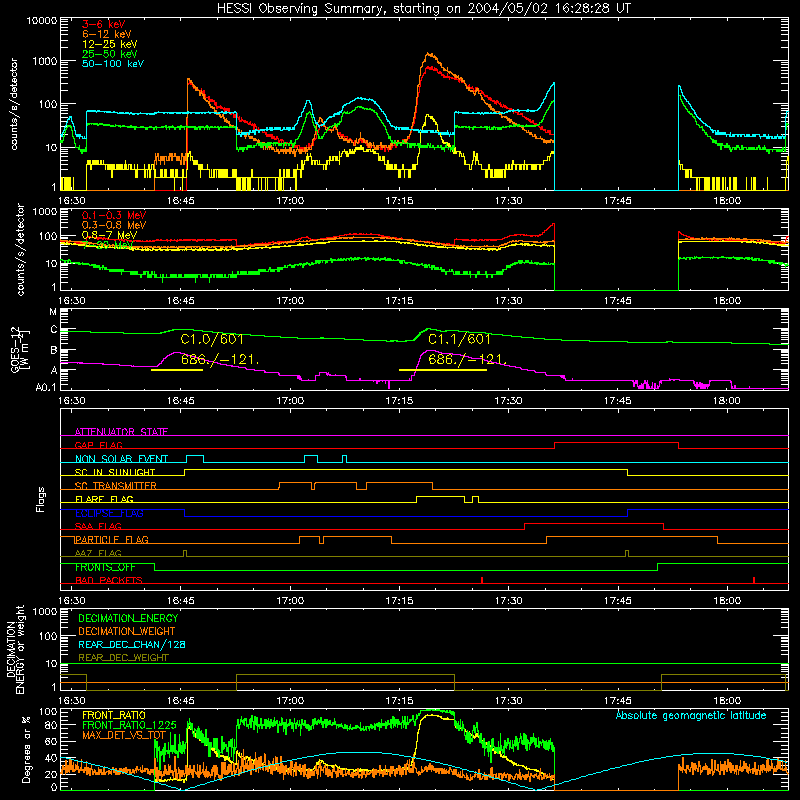800x800 pixels.
Task: Click the raised GAP_FLAG segment around 17:45
Action: pos(616,443)
